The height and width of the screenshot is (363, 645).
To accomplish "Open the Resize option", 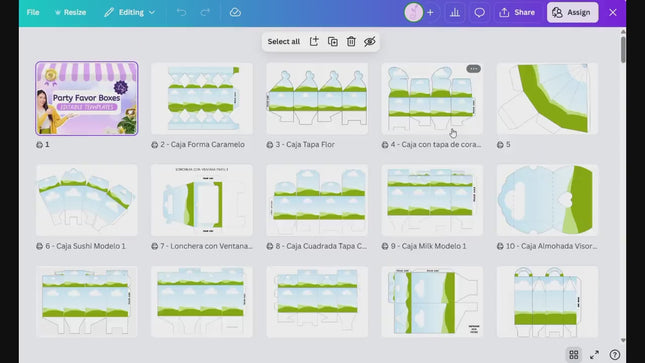I will pos(70,12).
